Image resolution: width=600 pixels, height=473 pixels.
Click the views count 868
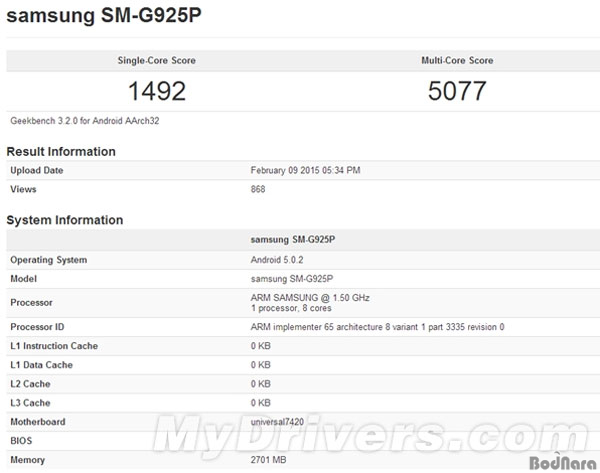tap(258, 189)
